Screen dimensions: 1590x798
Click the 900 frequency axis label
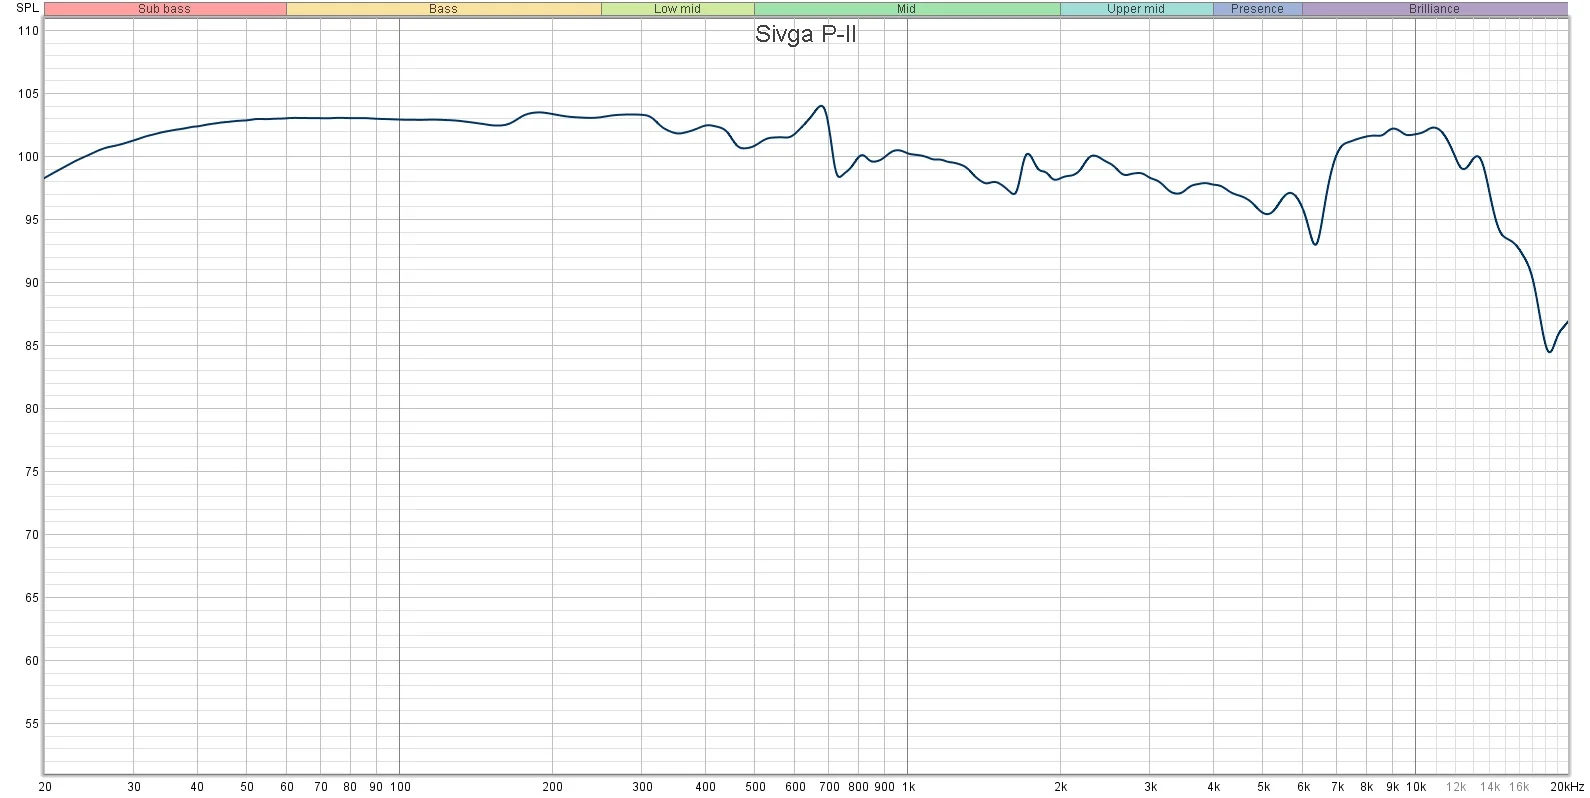pyautogui.click(x=884, y=787)
